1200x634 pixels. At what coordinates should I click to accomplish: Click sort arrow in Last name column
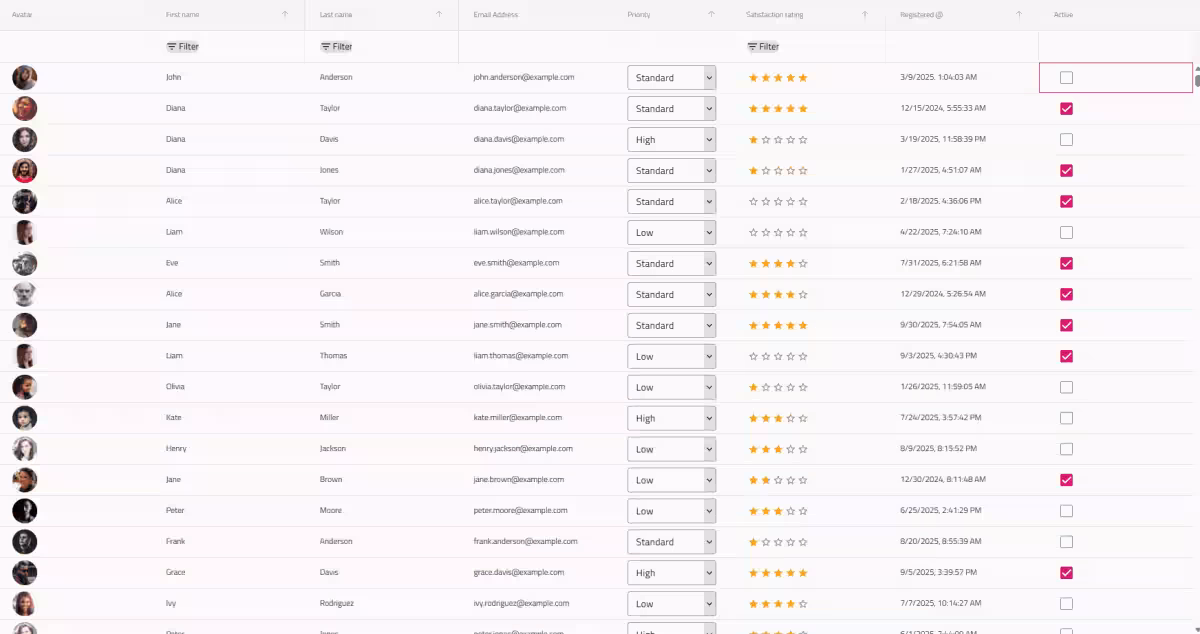coord(439,15)
